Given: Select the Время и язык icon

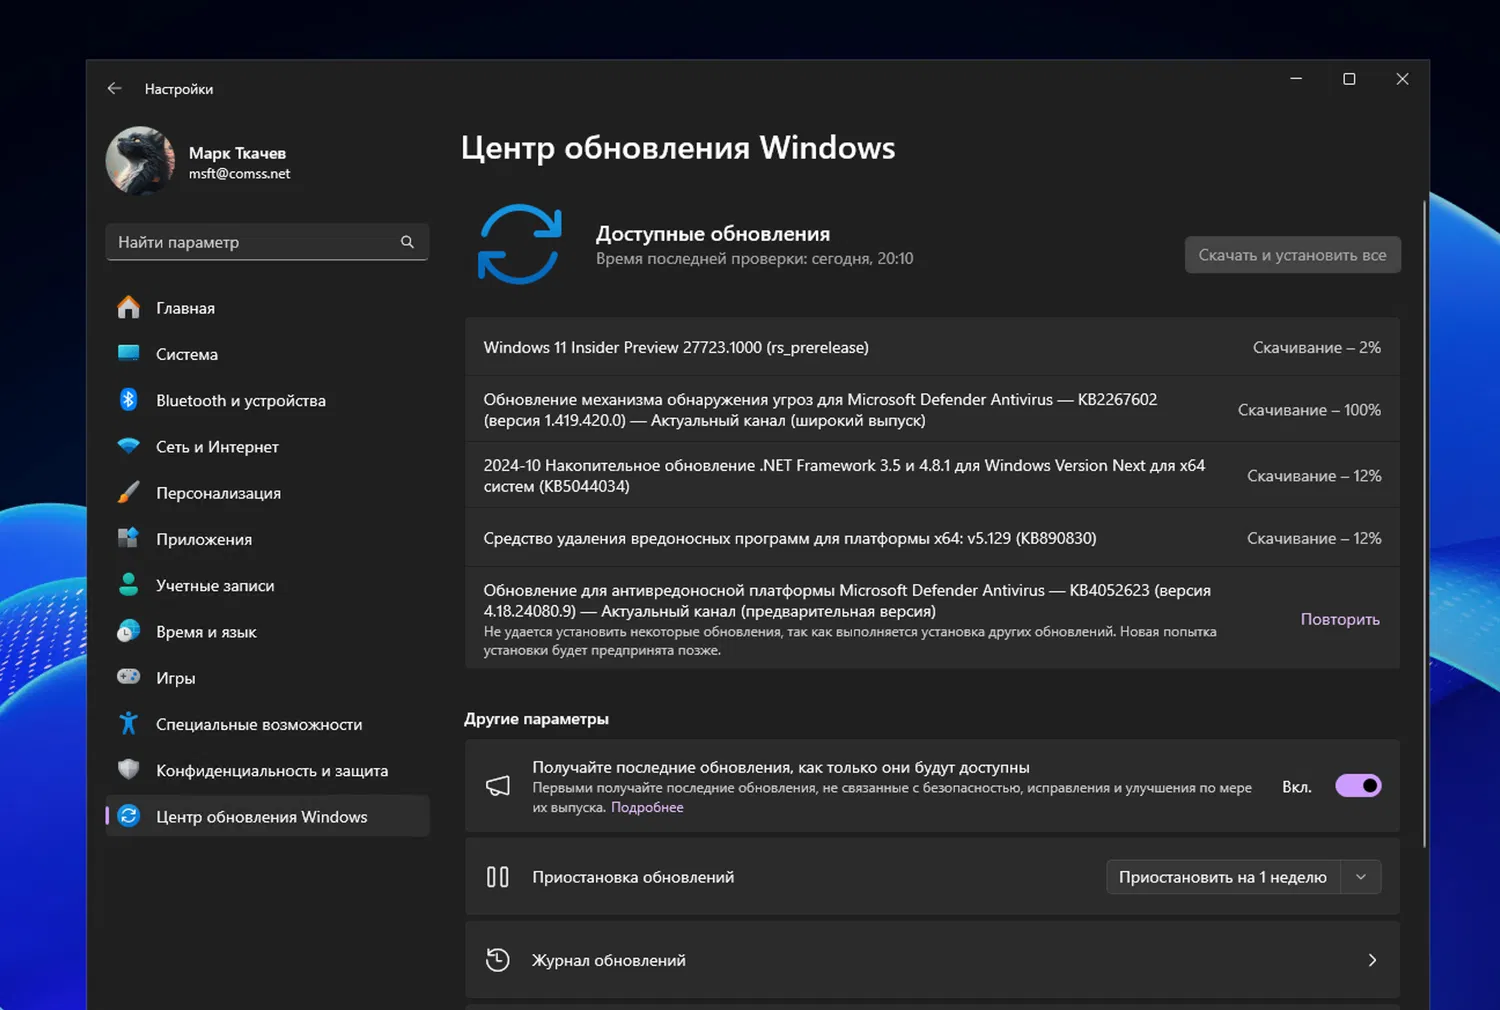Looking at the screenshot, I should pos(129,631).
